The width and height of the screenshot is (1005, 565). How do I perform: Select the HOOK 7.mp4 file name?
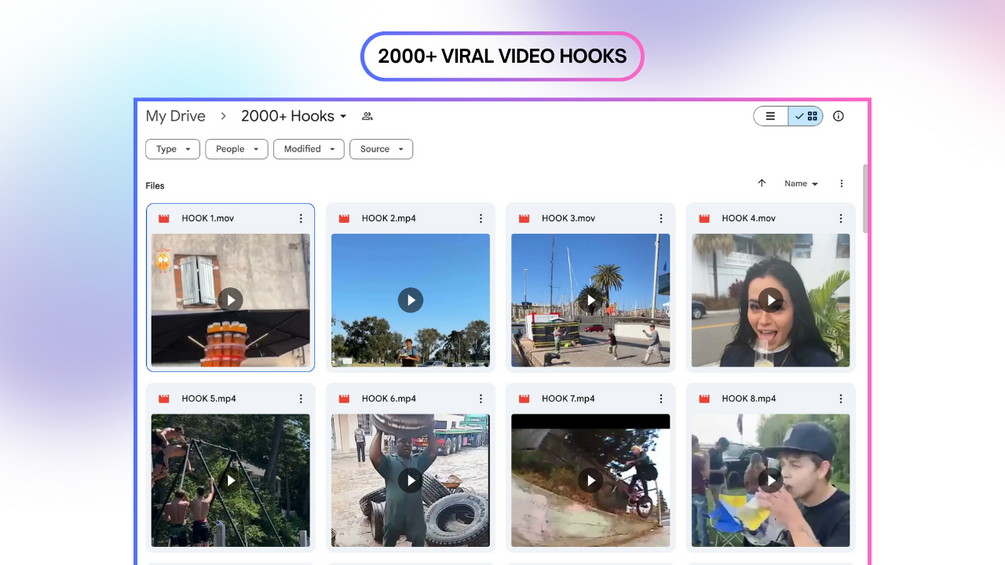coord(568,398)
